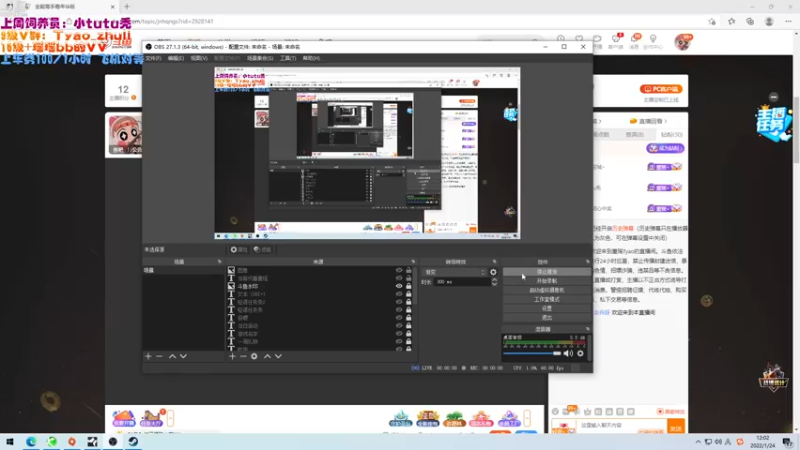Open 工具(T) menu in OBS

[x=288, y=58]
